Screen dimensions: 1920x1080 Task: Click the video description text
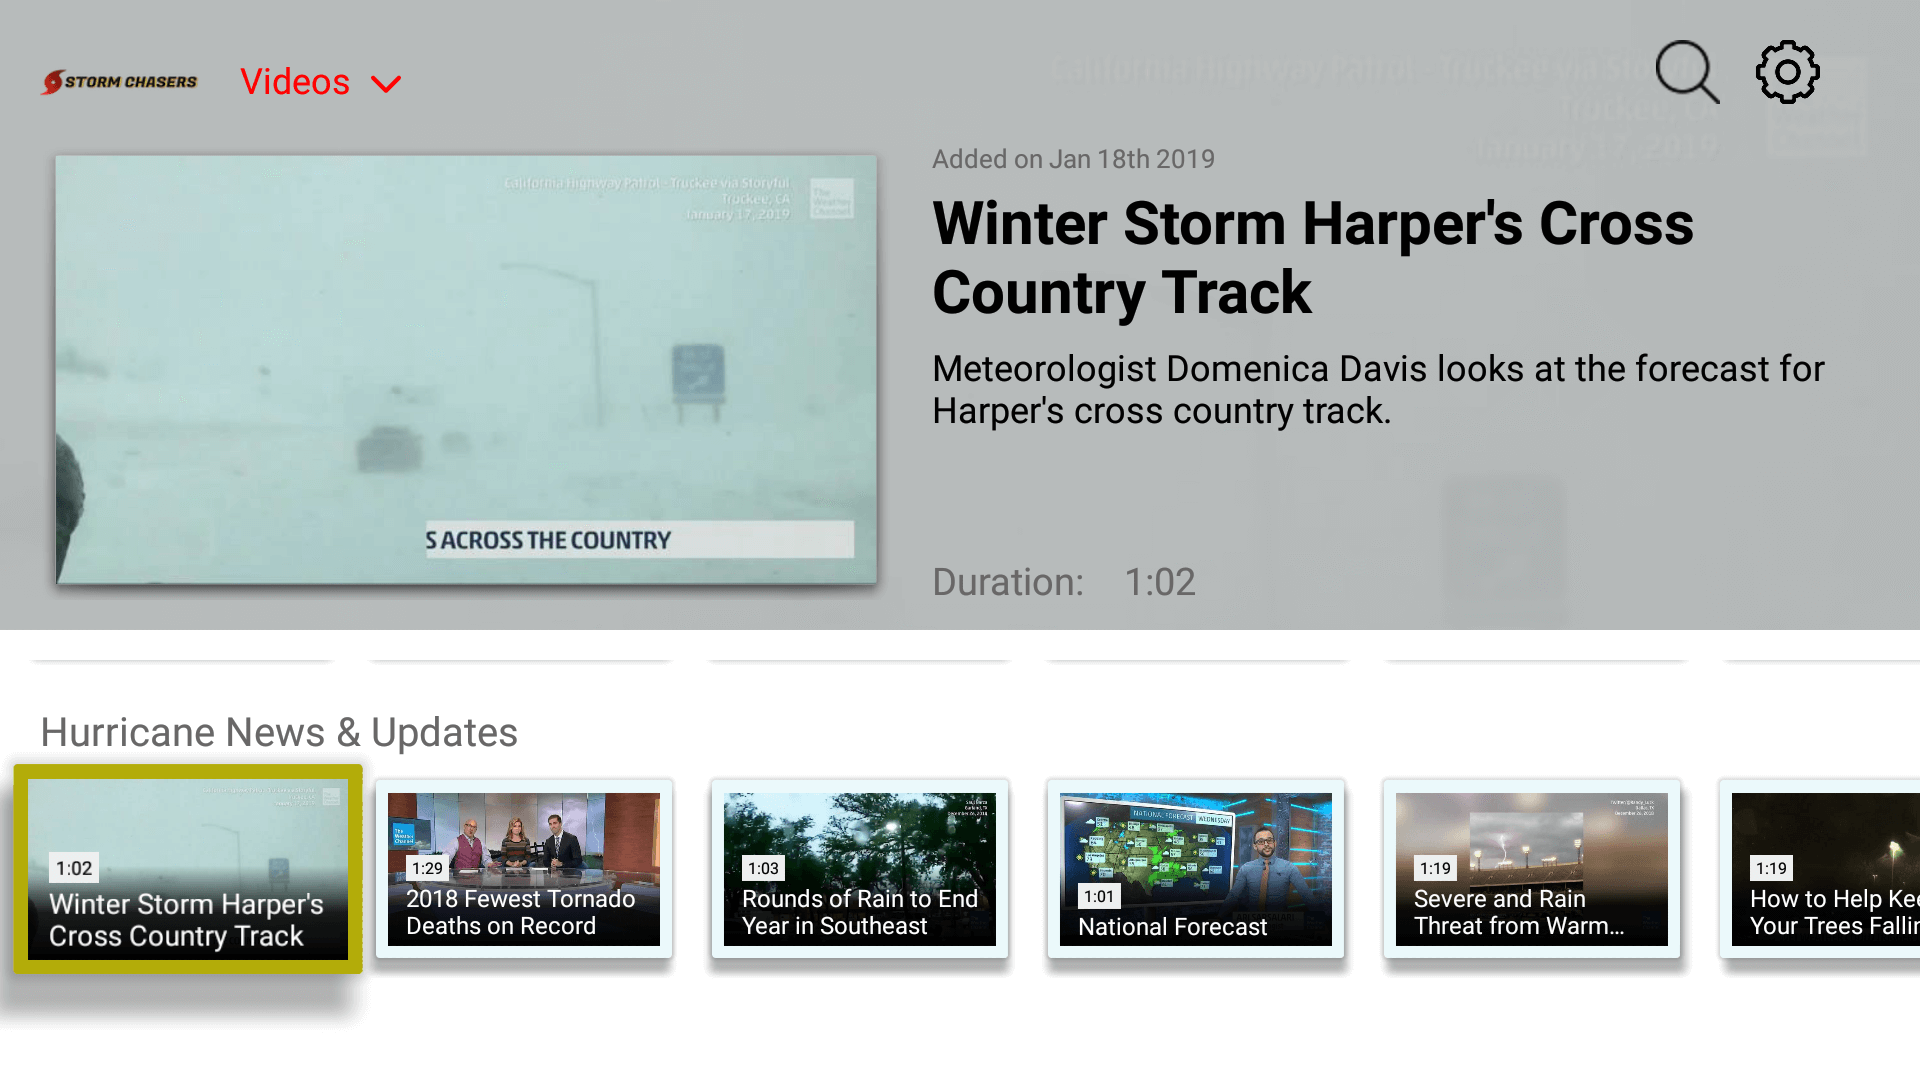click(x=1377, y=390)
